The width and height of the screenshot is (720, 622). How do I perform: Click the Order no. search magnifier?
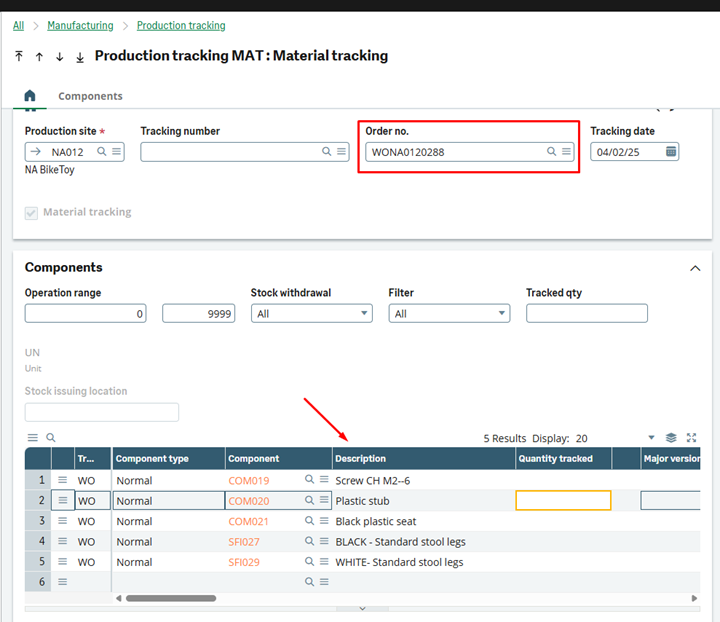(551, 152)
